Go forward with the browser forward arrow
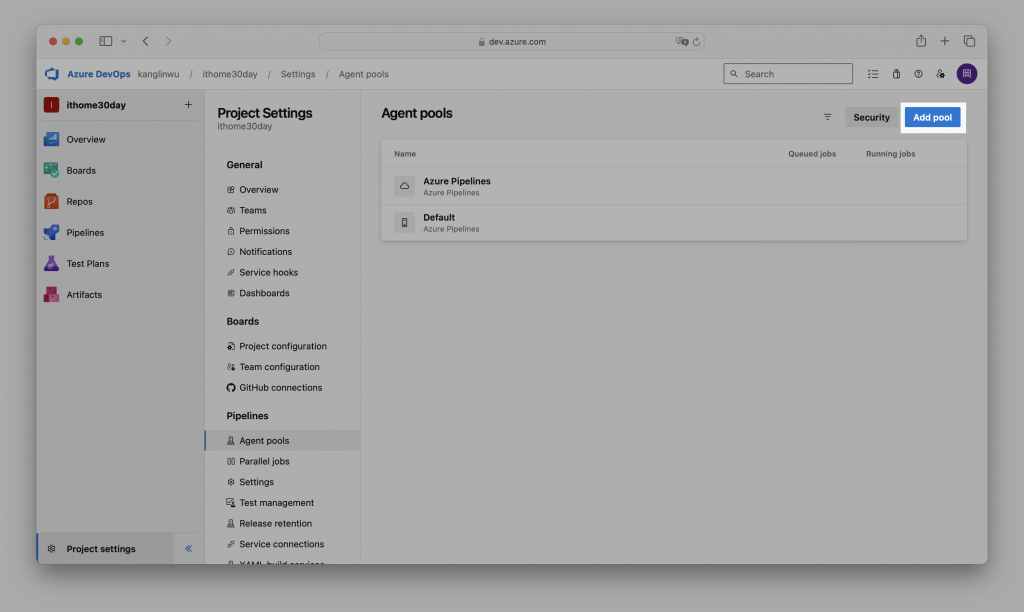 pos(168,41)
